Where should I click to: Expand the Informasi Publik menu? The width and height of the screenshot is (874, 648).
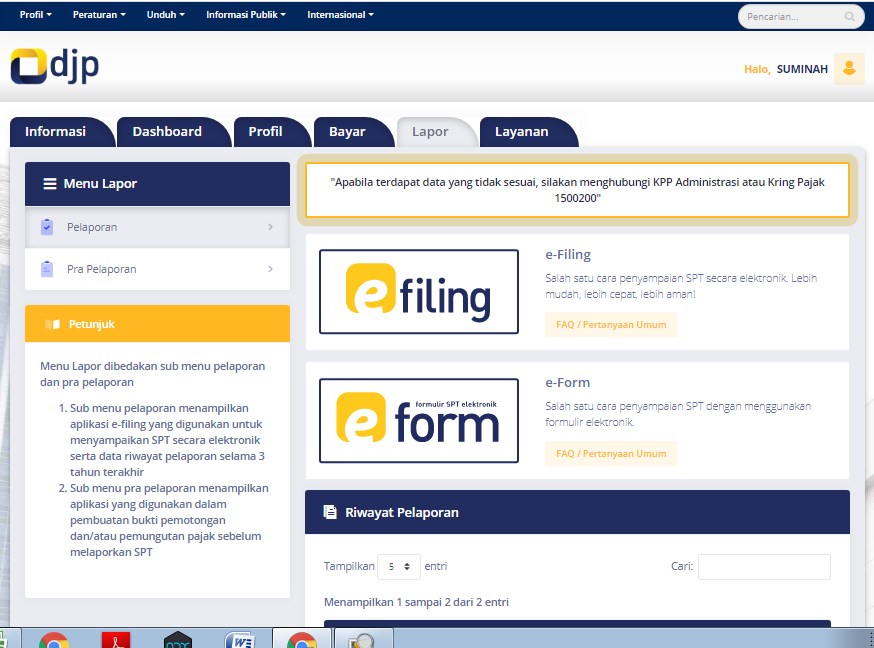pos(246,14)
